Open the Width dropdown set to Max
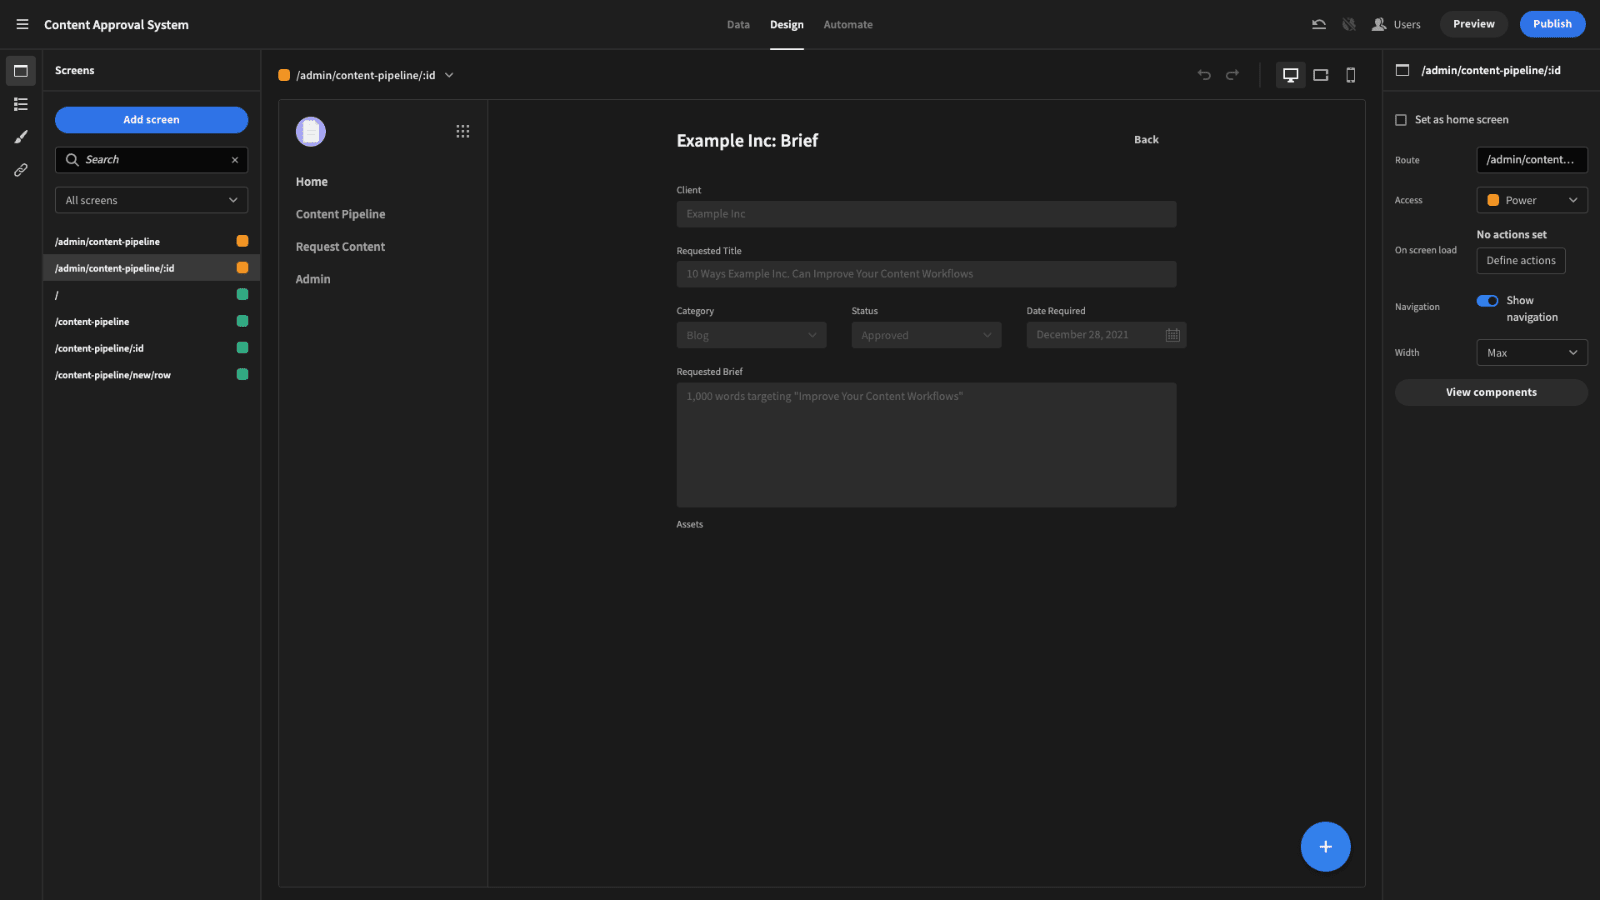The width and height of the screenshot is (1600, 900). tap(1532, 353)
